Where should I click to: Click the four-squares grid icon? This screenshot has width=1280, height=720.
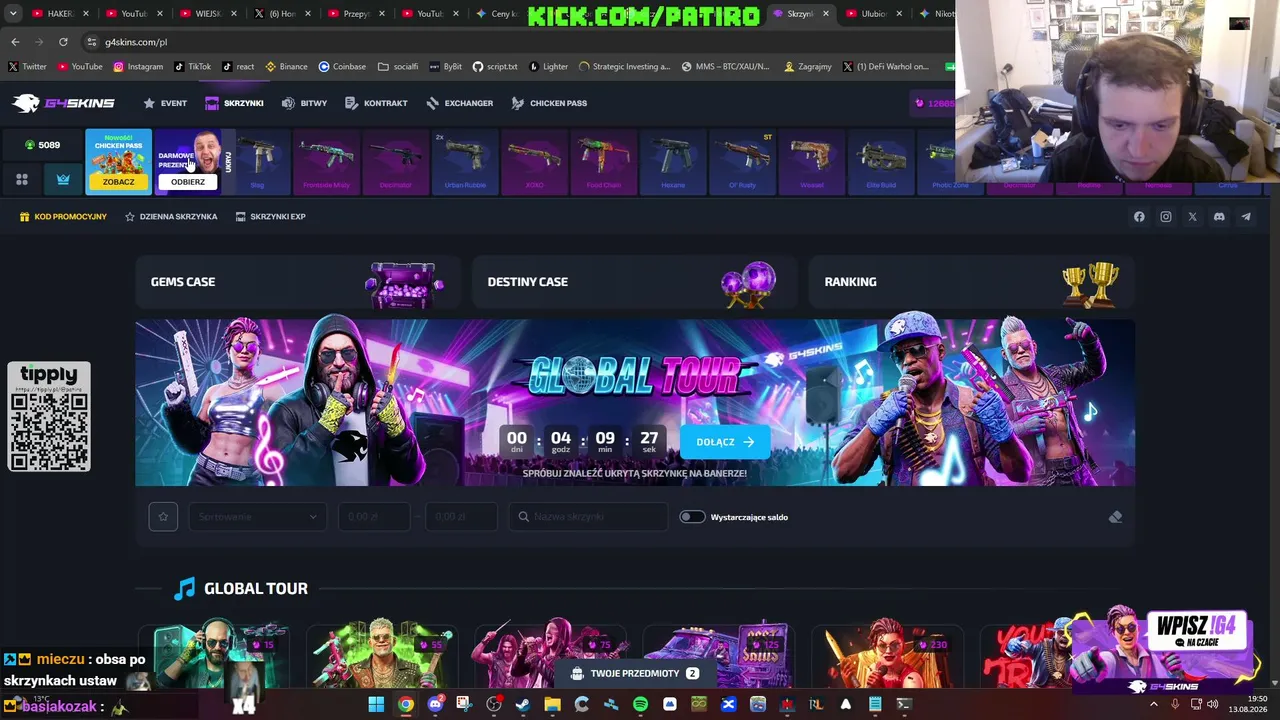[22, 179]
